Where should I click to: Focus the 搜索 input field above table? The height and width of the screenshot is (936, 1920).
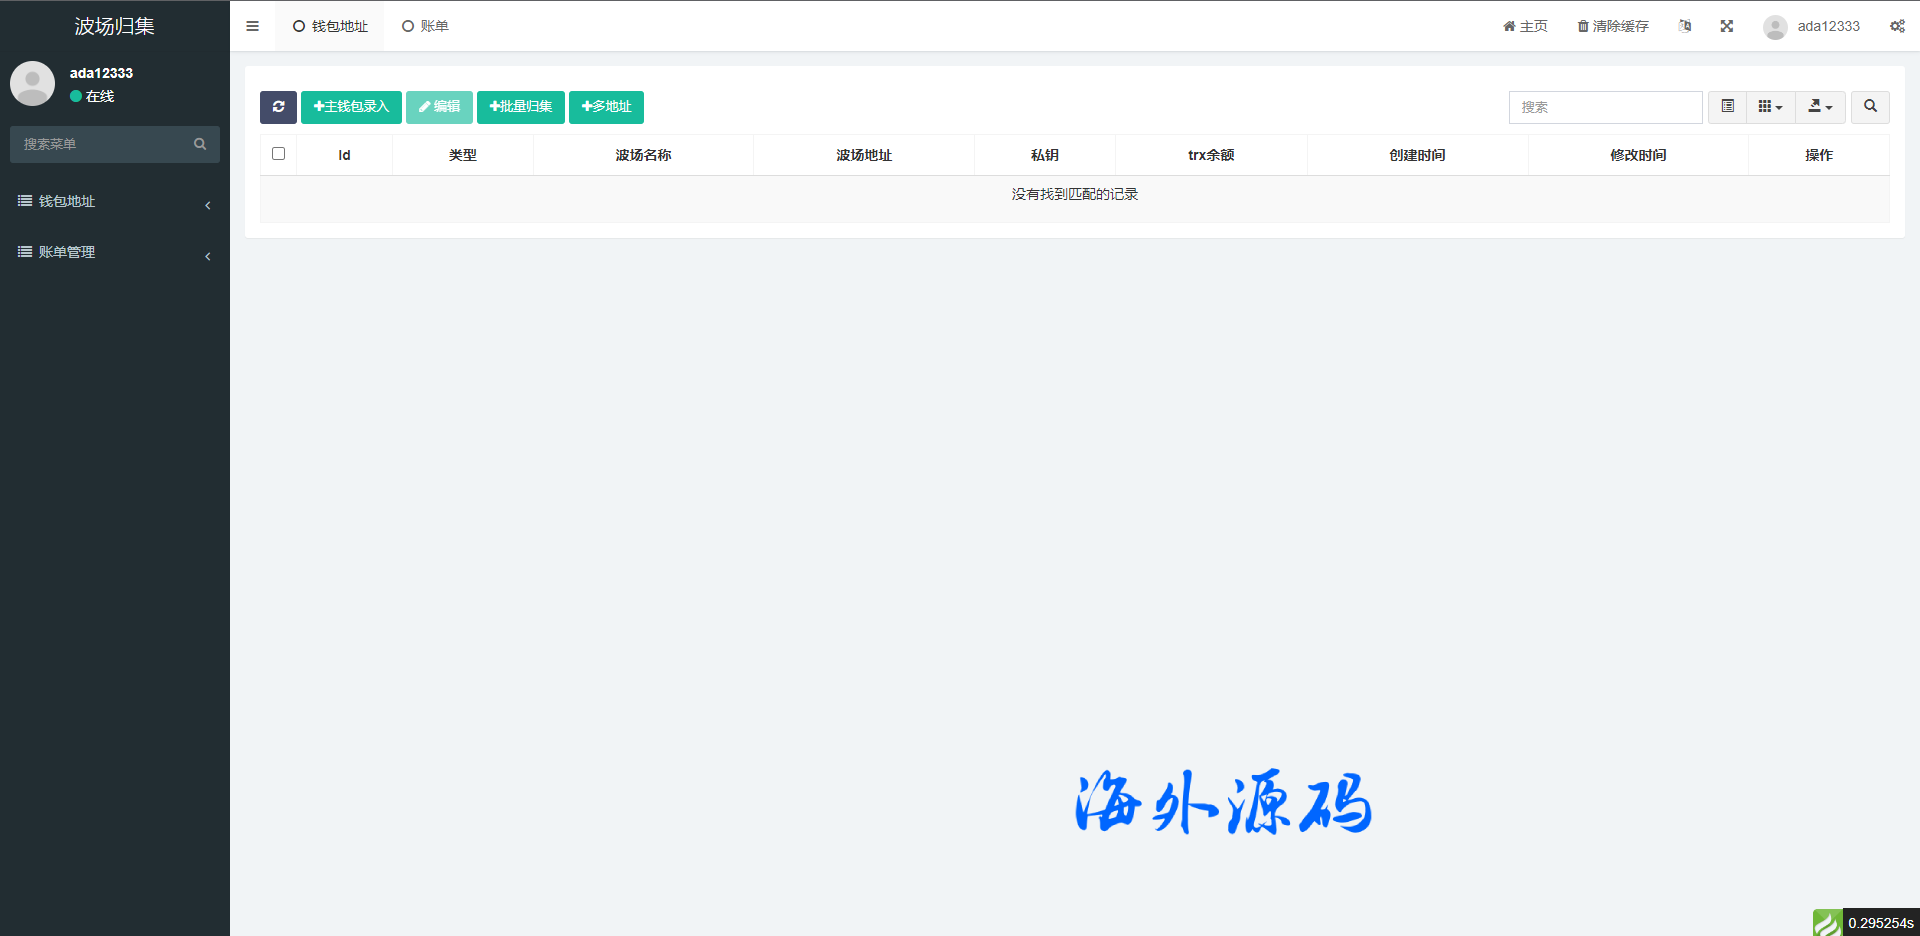(x=1605, y=107)
